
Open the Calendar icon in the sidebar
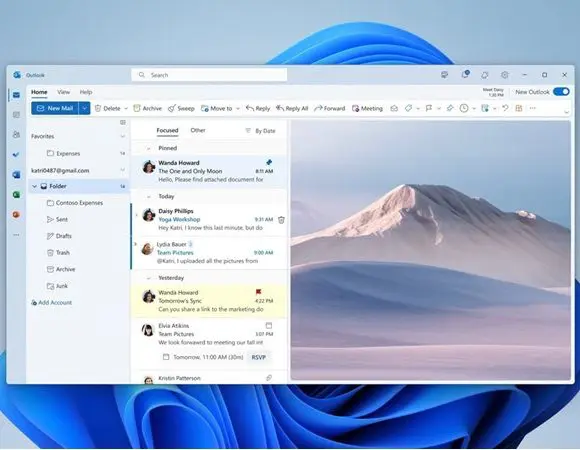click(x=16, y=115)
